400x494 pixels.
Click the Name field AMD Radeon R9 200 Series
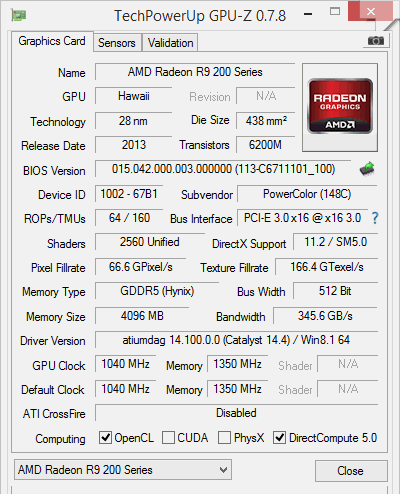[195, 72]
